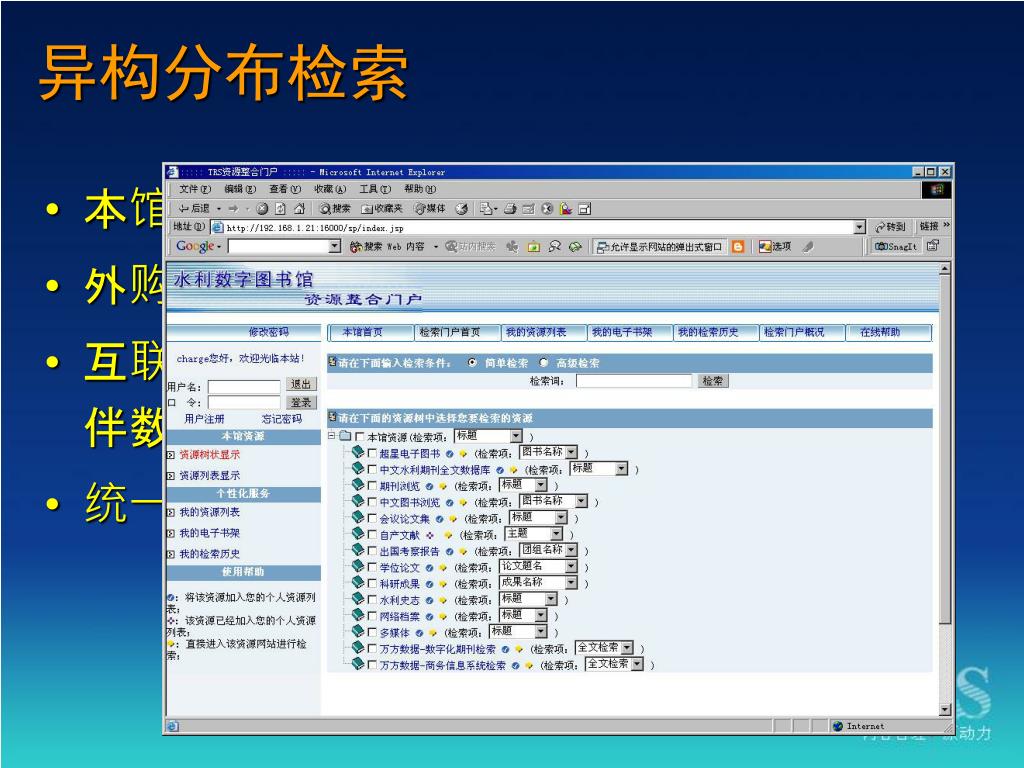Click blue add-to-list icon next to 超星电子图书
The width and height of the screenshot is (1024, 768).
[449, 453]
